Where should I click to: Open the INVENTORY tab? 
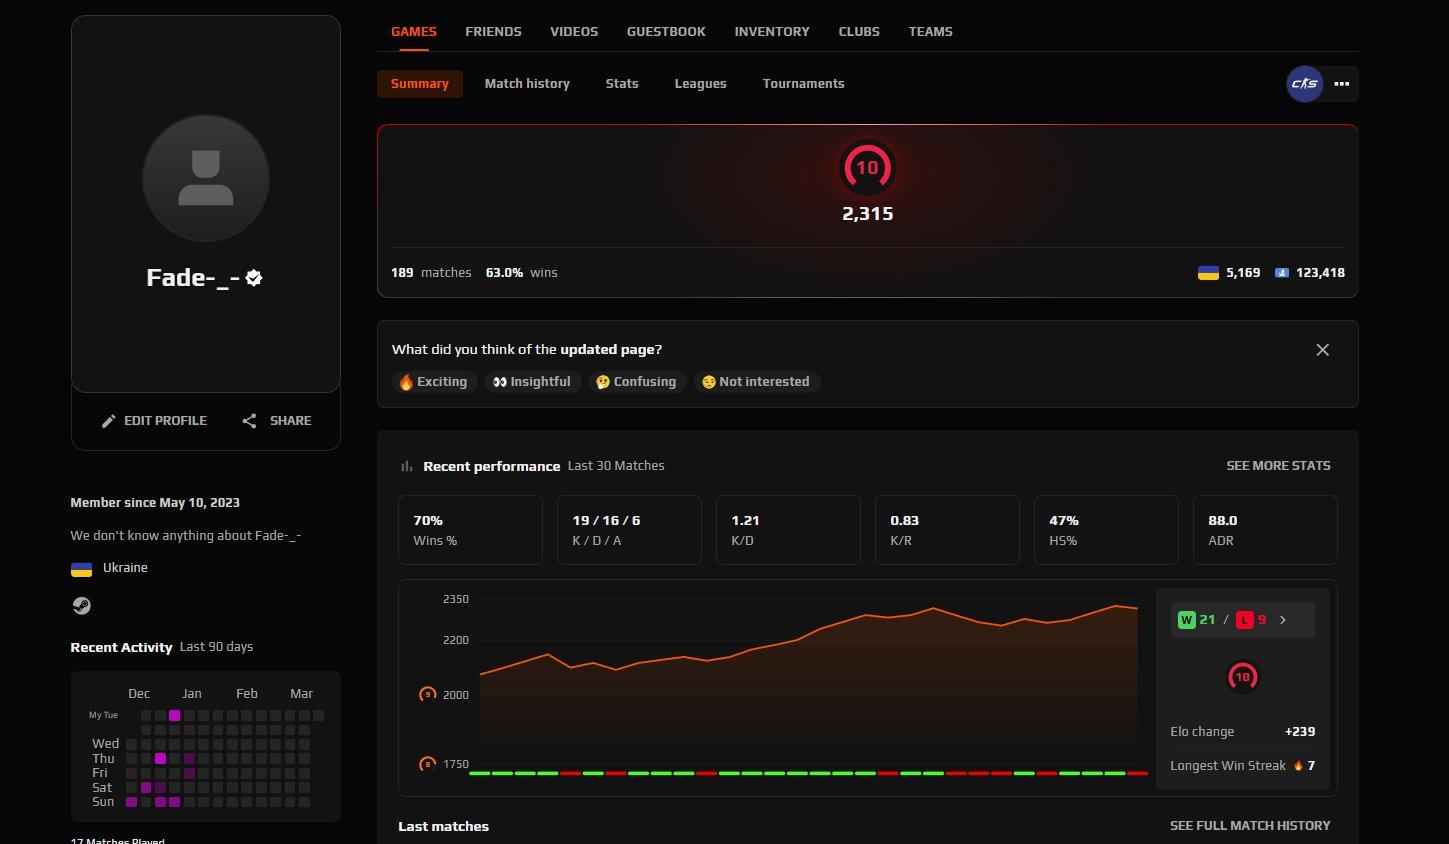tap(771, 31)
